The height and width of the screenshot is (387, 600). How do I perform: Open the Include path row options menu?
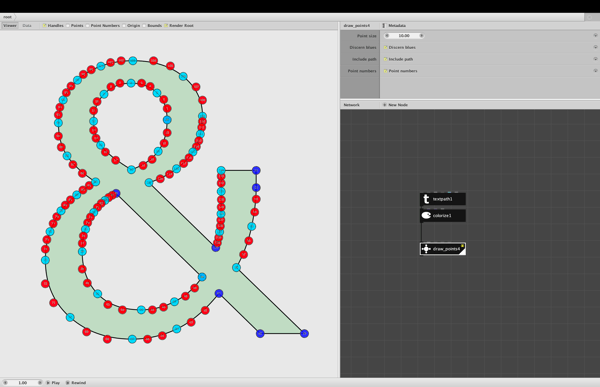click(x=595, y=59)
